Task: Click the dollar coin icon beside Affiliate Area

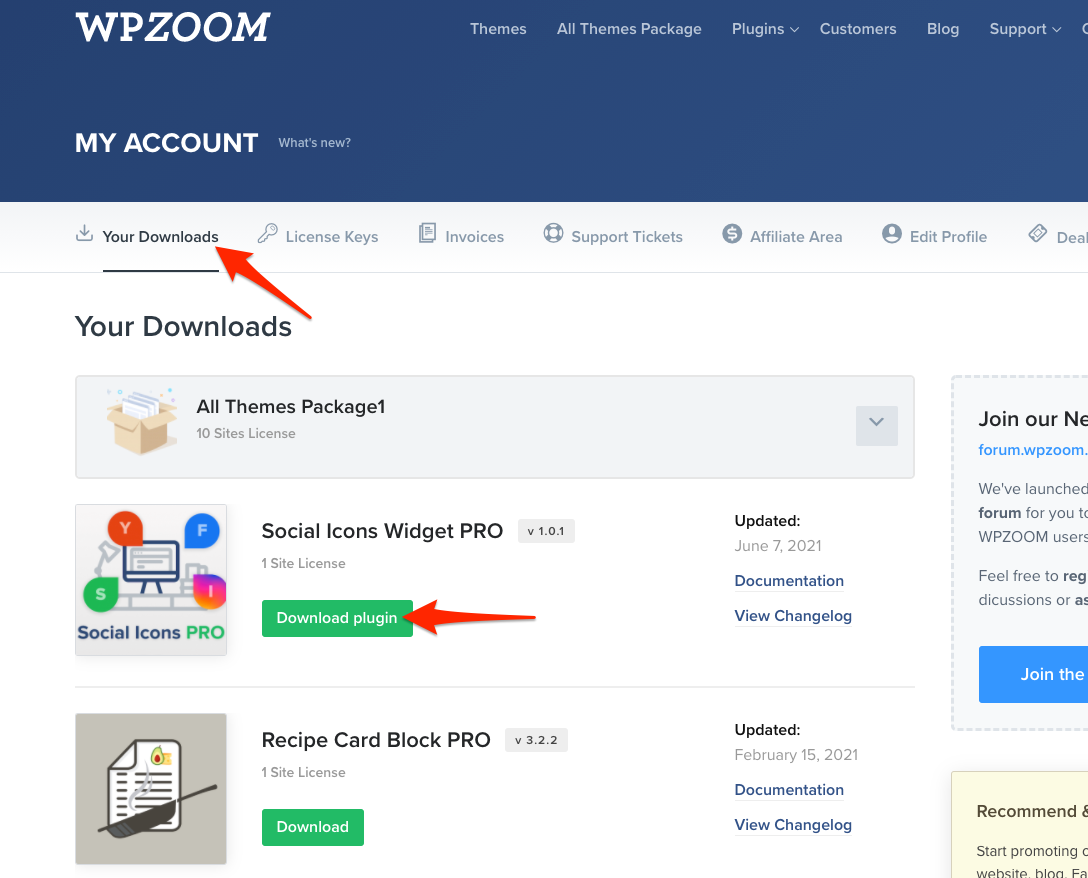Action: pyautogui.click(x=732, y=233)
